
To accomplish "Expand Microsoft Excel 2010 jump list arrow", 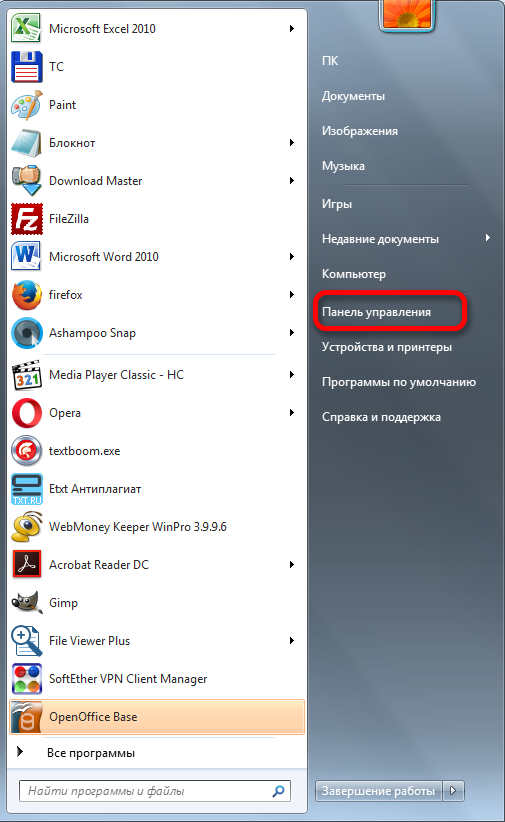I will (292, 28).
